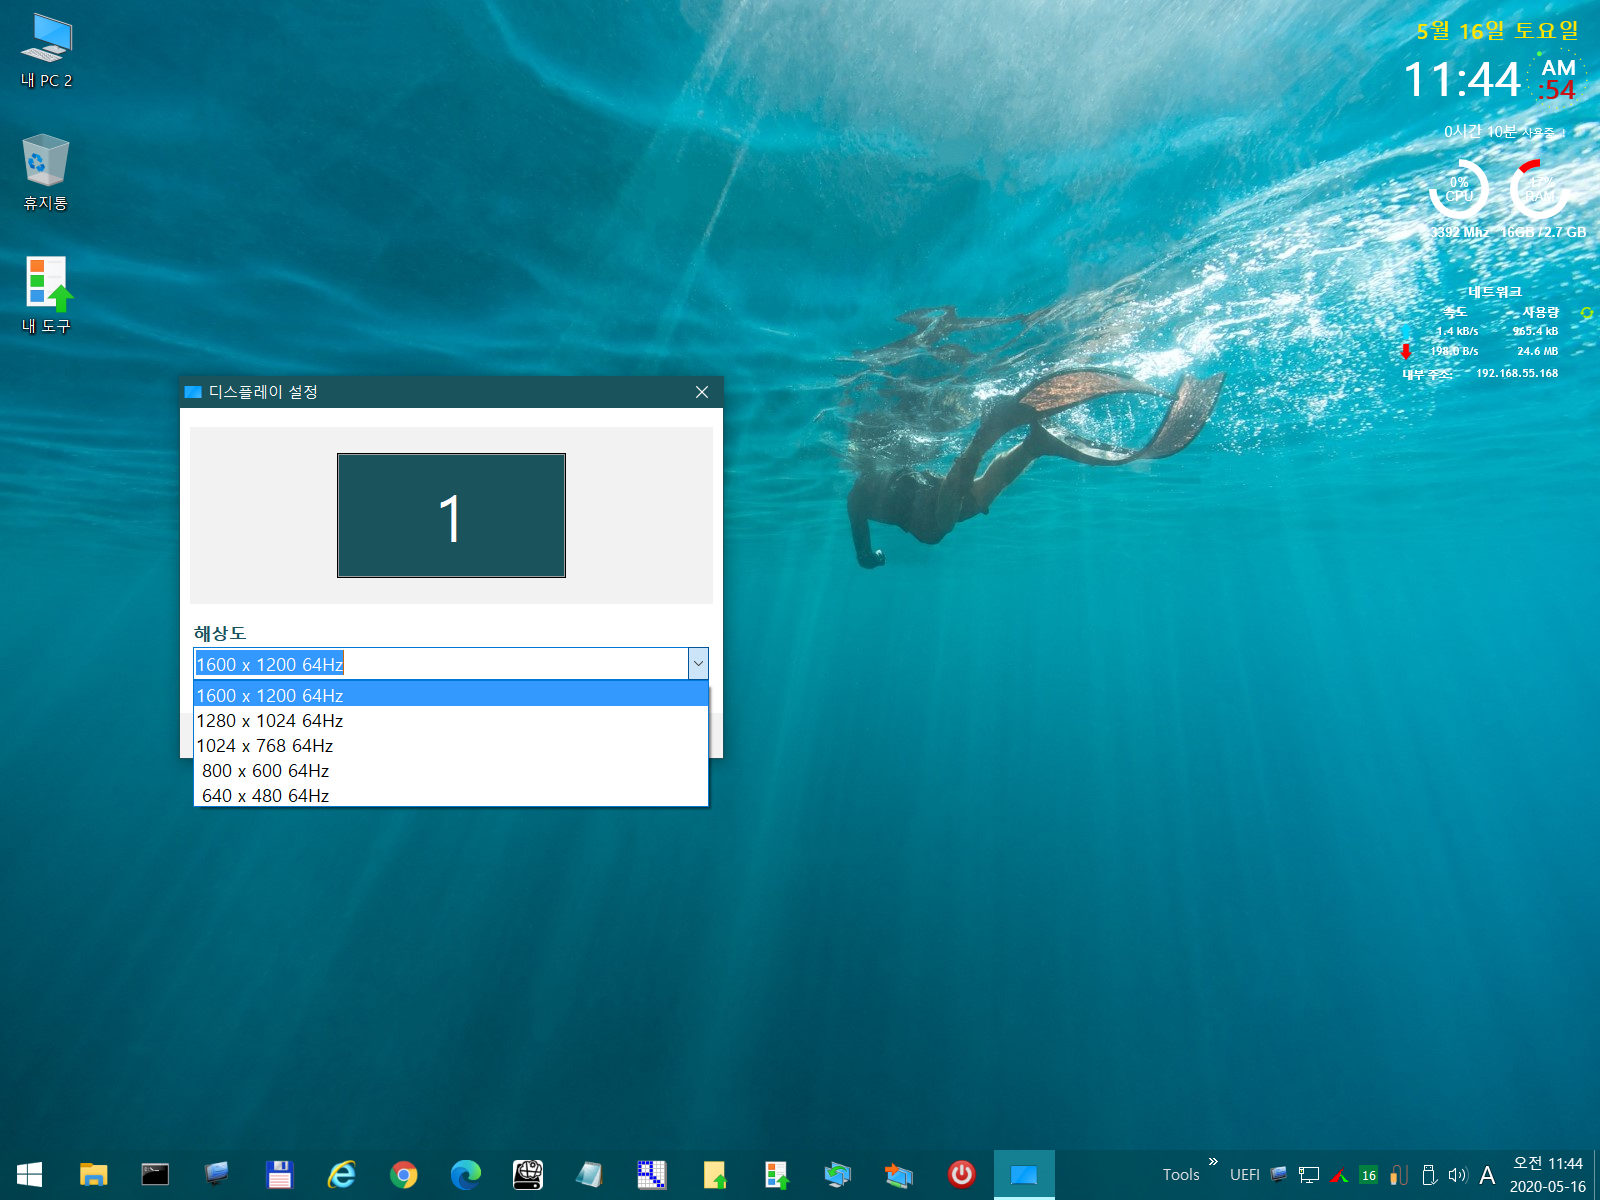The width and height of the screenshot is (1600, 1200).
Task: Open the 내 PC 2 desktop icon
Action: [47, 51]
